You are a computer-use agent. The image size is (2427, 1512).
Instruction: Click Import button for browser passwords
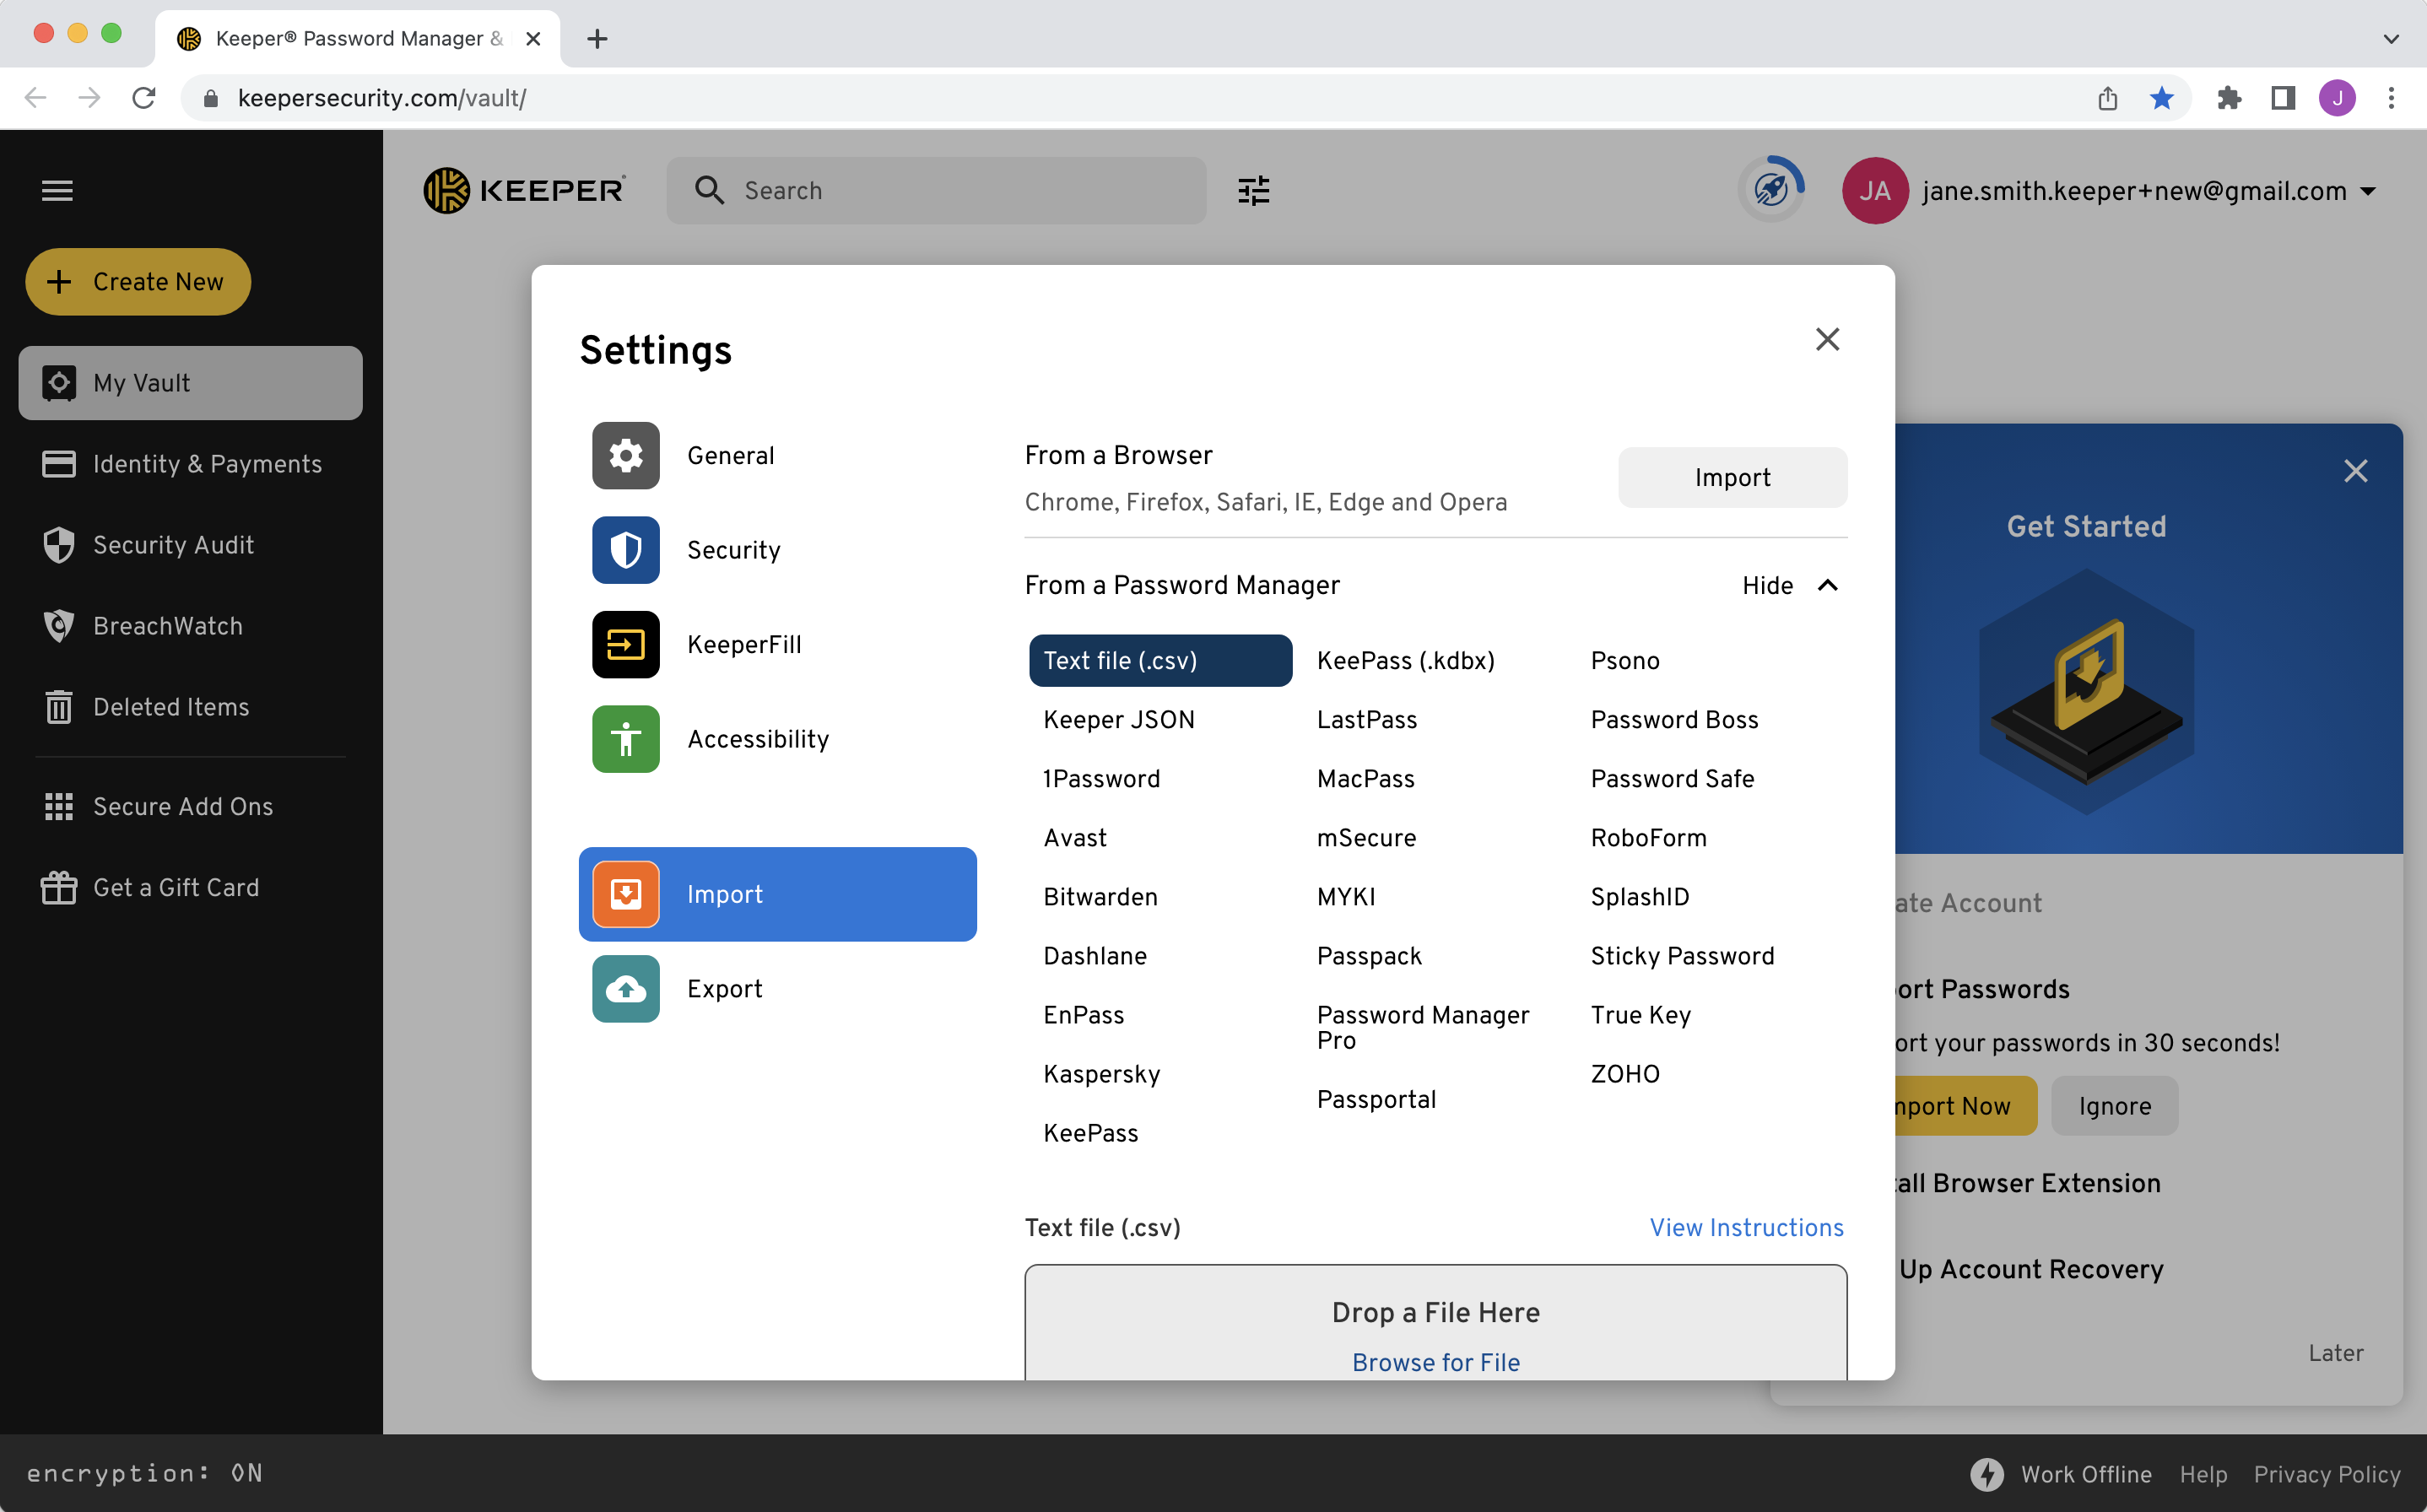pos(1732,478)
